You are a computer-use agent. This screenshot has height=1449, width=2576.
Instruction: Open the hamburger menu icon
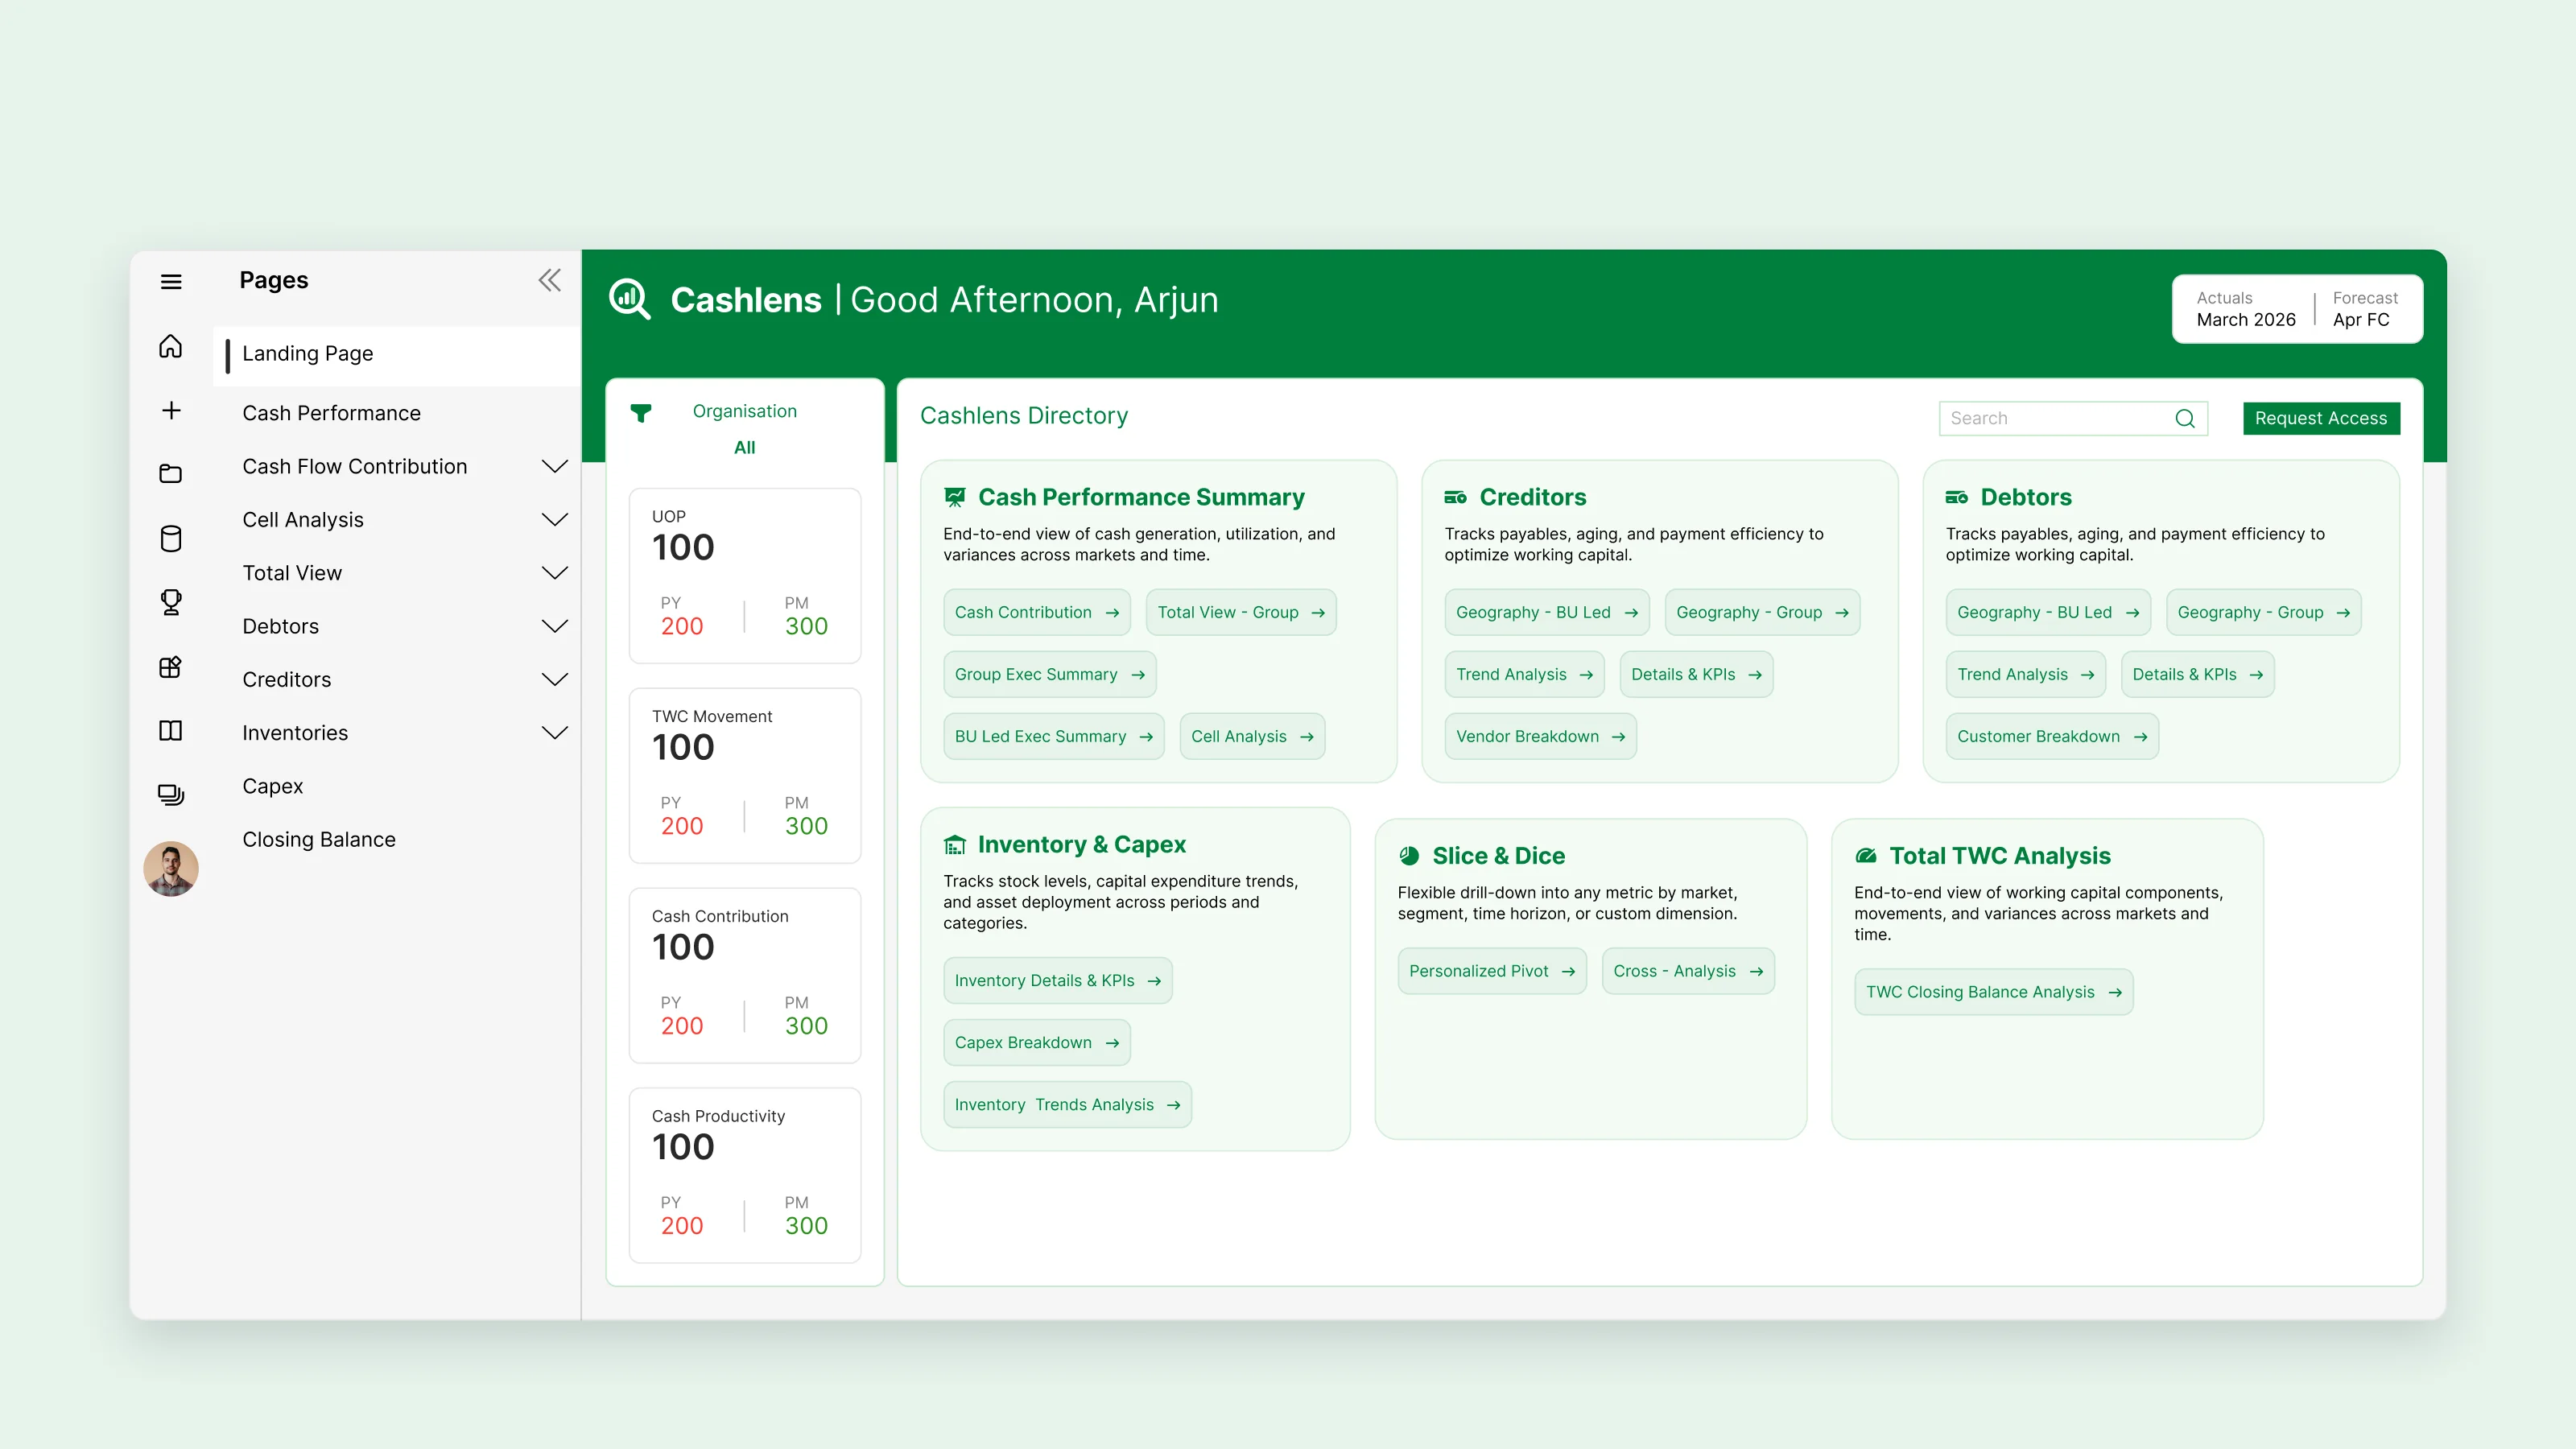[x=171, y=282]
